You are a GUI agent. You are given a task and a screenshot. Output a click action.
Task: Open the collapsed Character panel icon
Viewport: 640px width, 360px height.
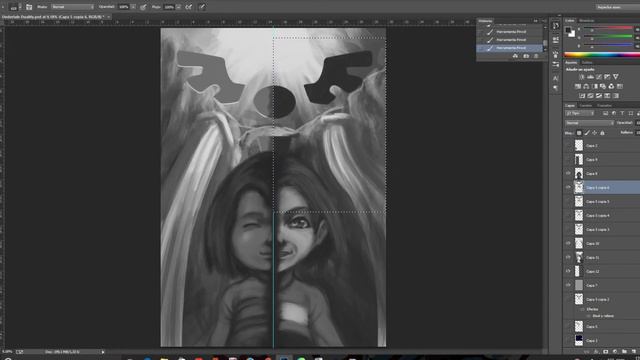(x=556, y=78)
